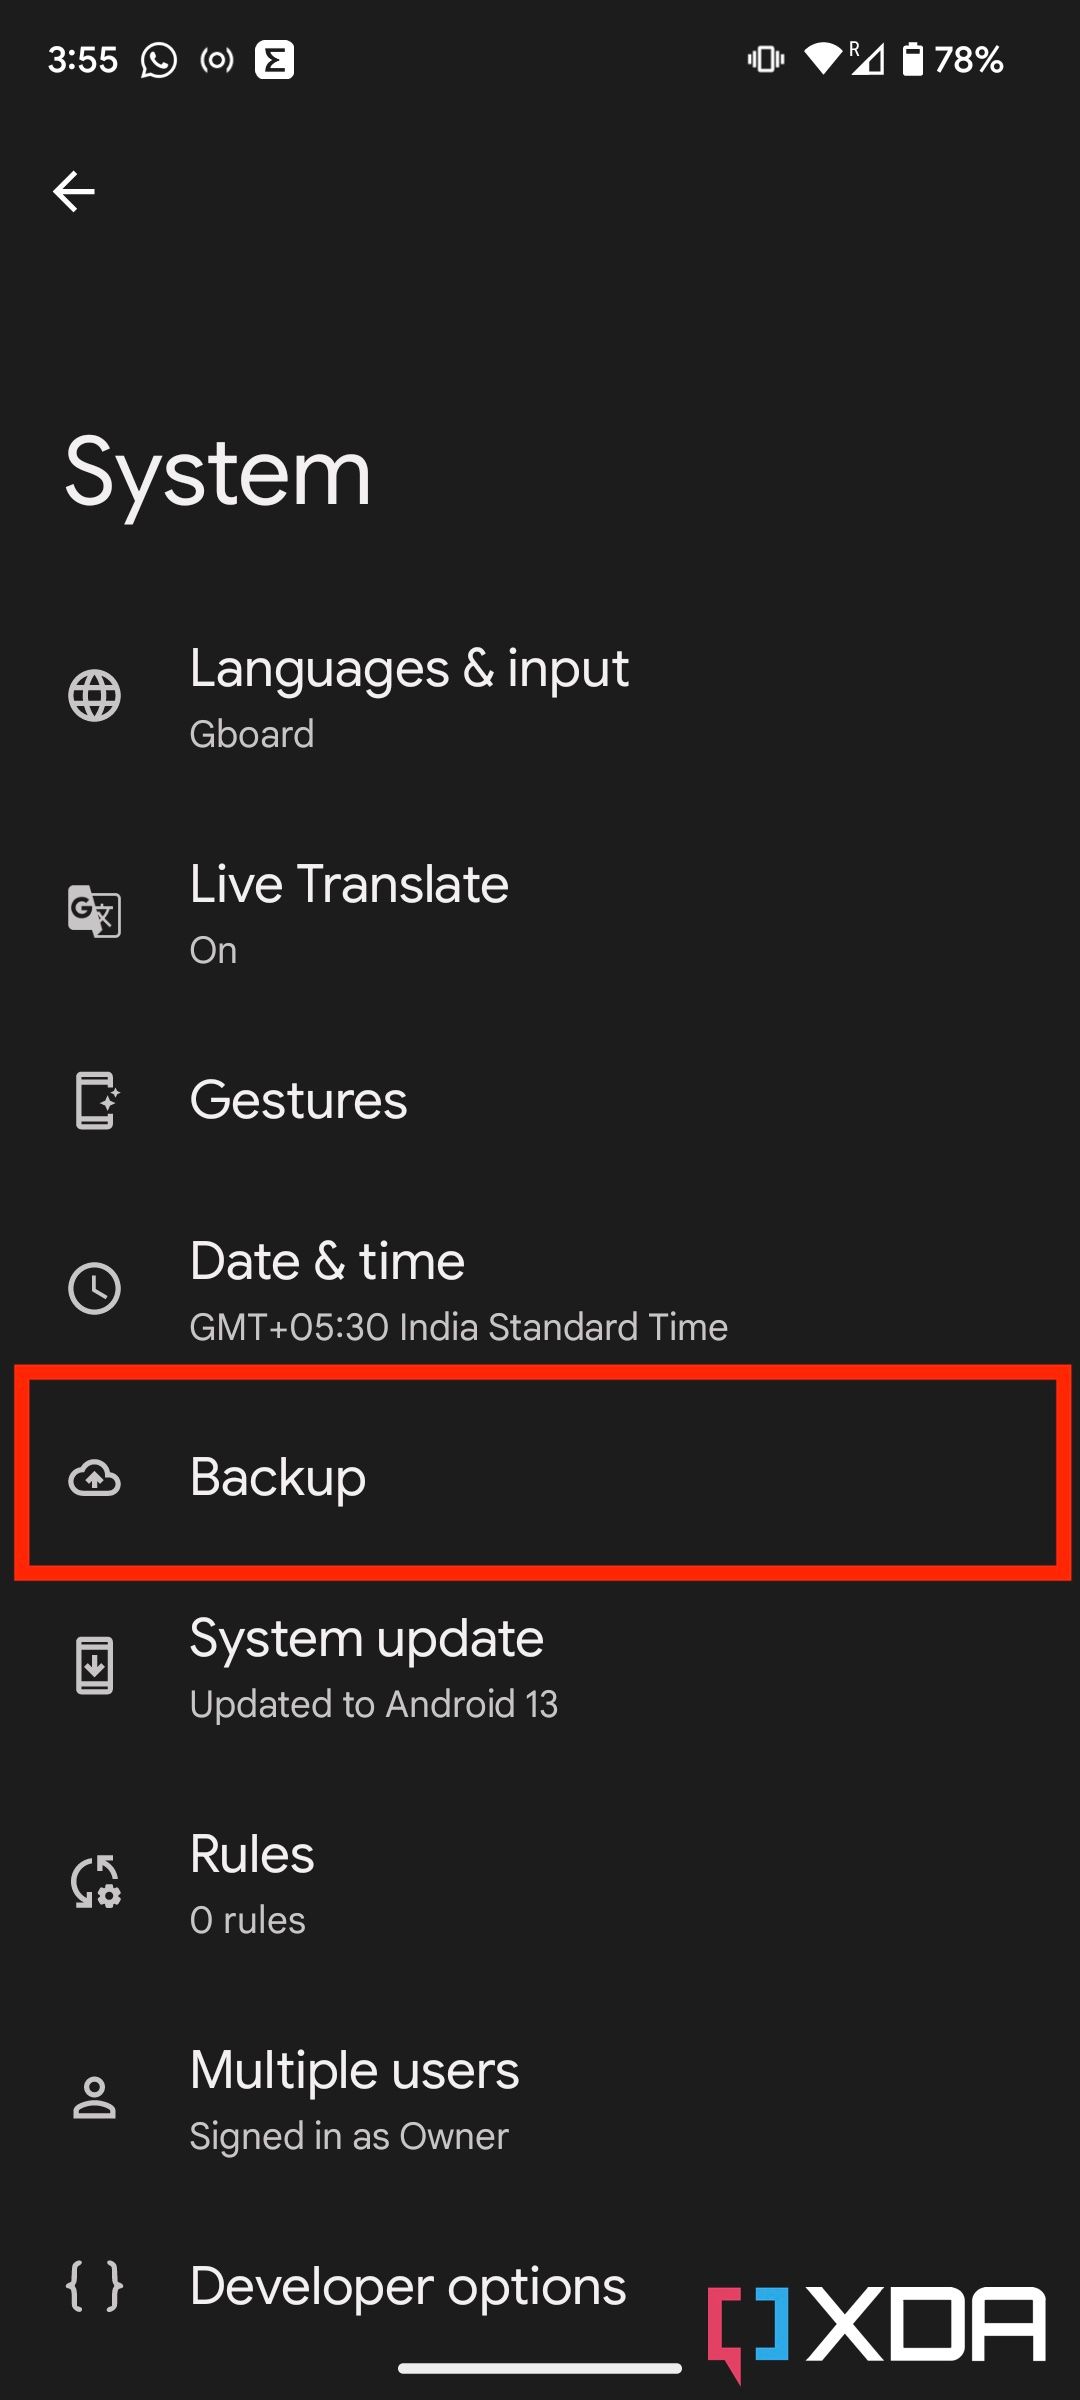Screen dimensions: 1080x2400
Task: Tap the Date & time clock icon
Action: pos(95,1290)
